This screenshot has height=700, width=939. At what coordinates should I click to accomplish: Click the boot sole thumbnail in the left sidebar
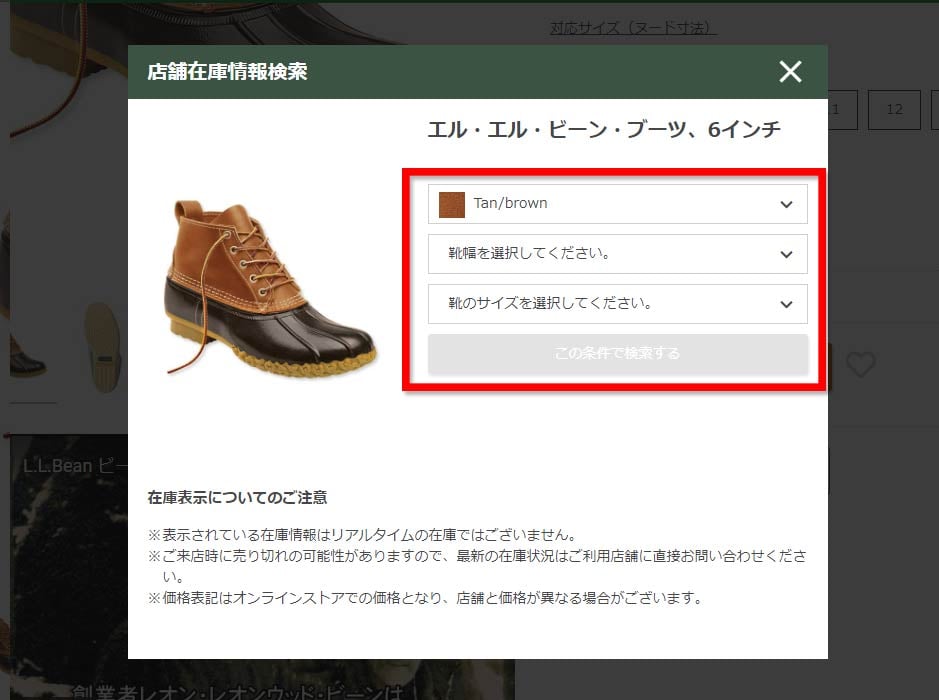[x=104, y=348]
